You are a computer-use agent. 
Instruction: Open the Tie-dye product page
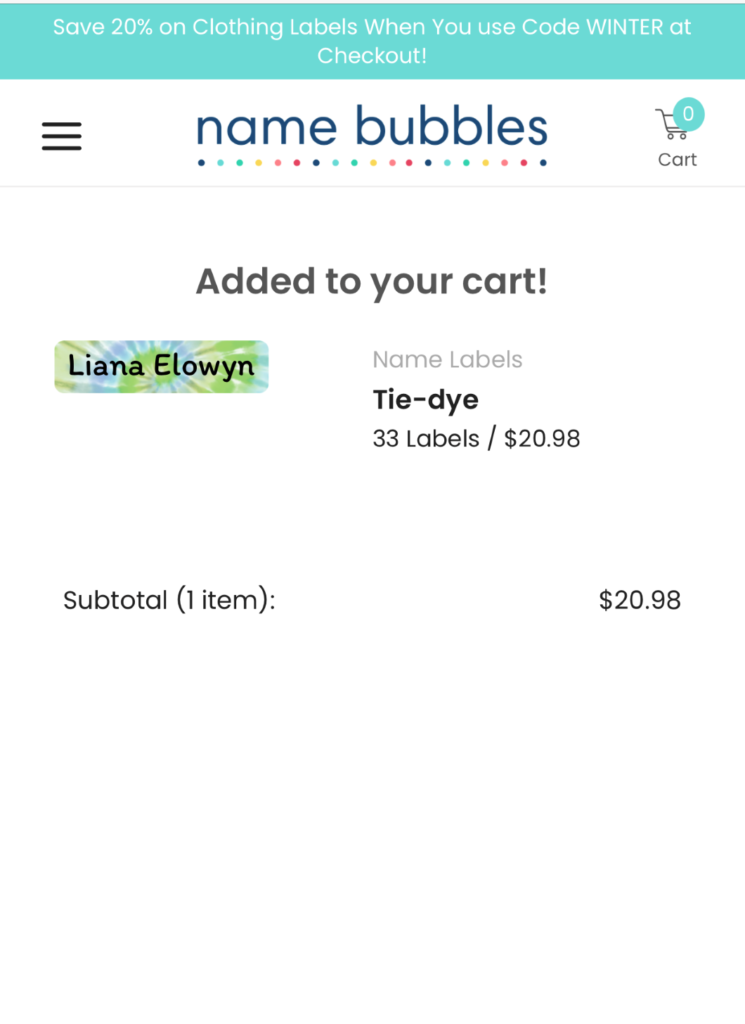425,399
